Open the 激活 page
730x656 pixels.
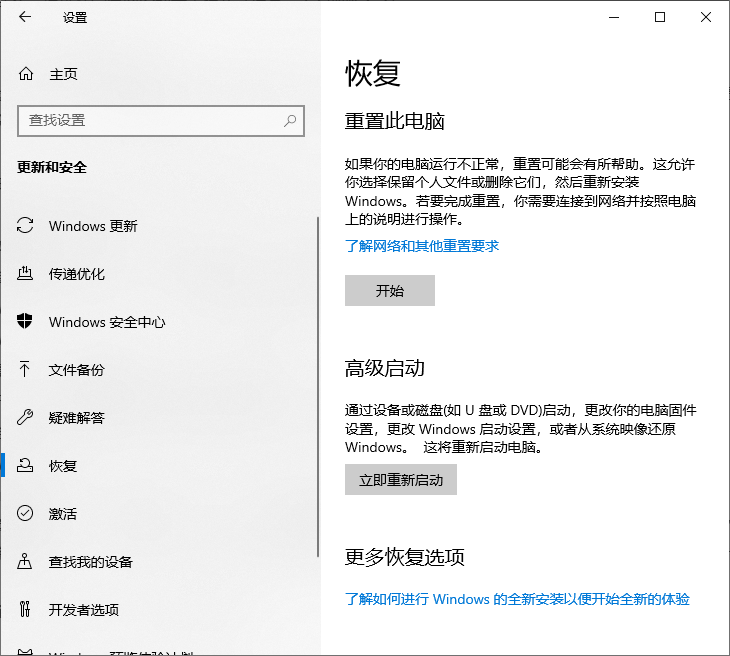(160, 514)
